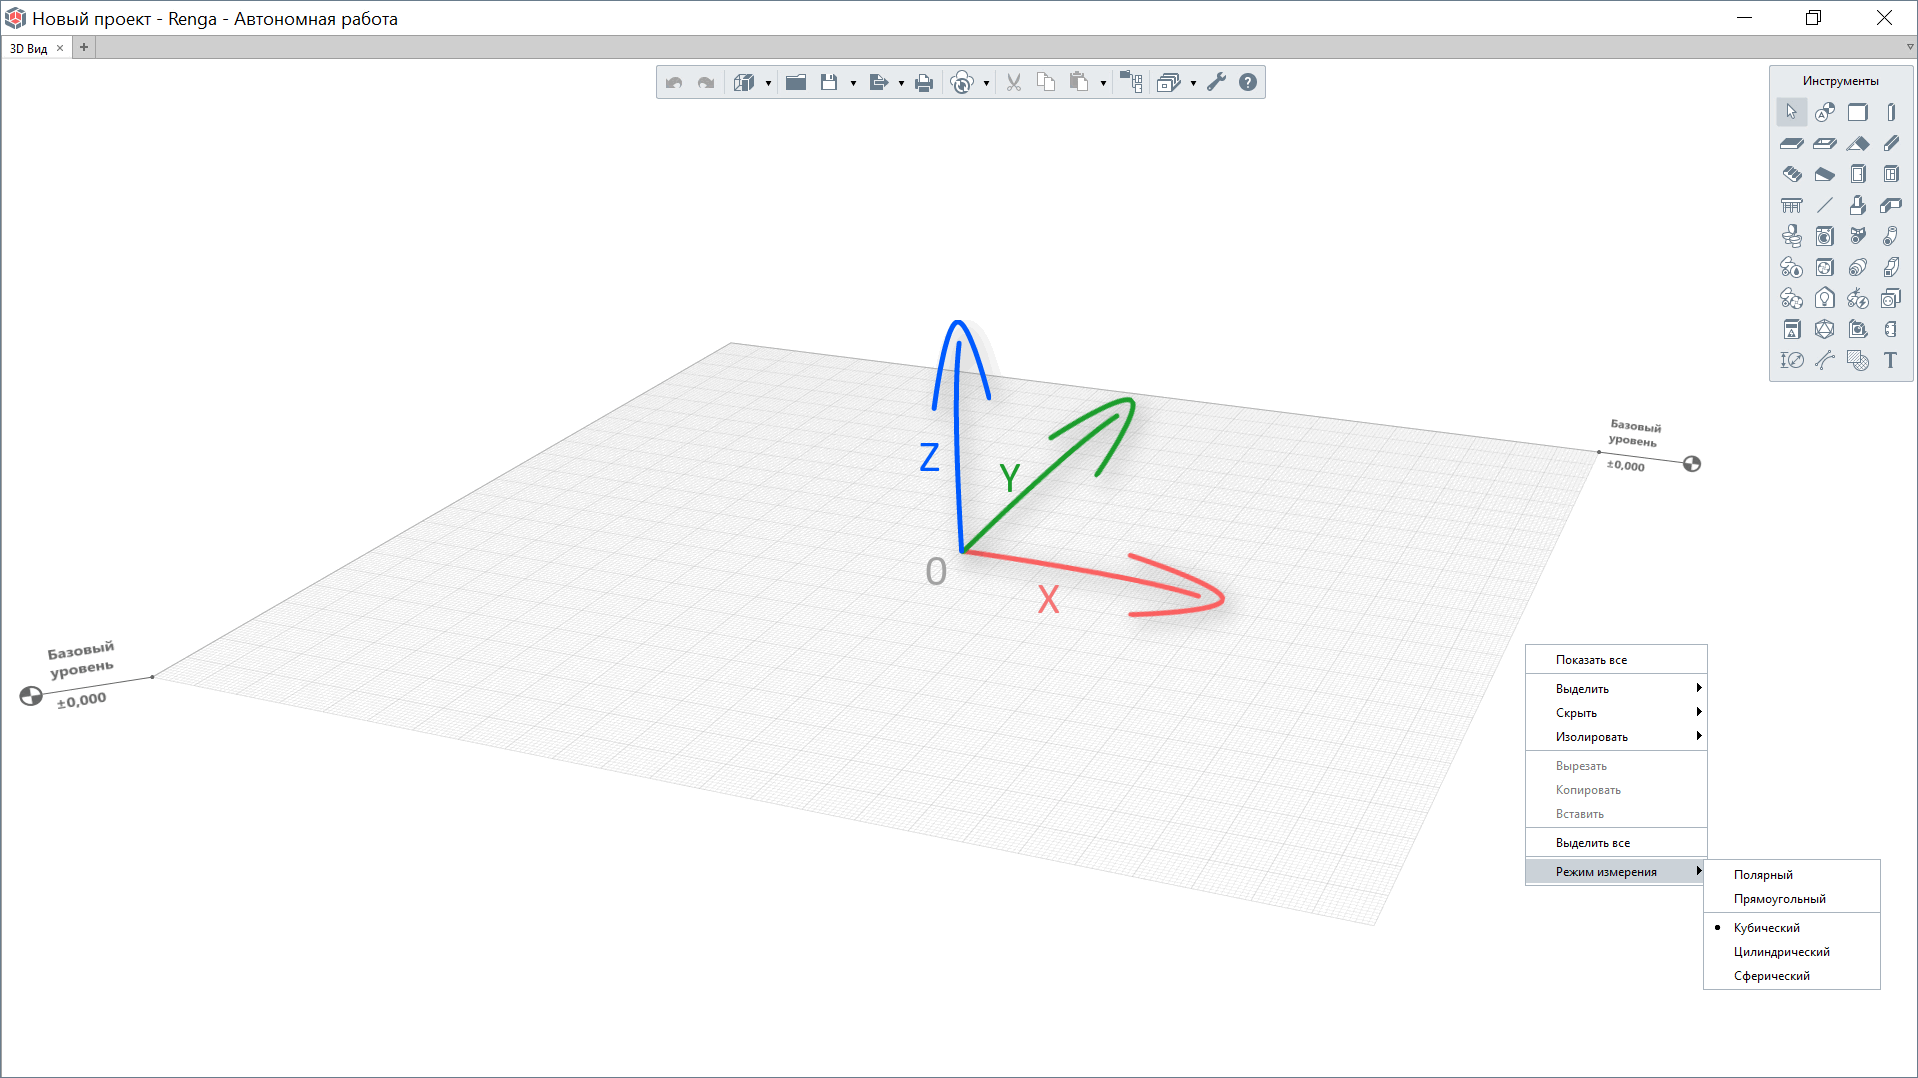Viewport: 1918px width, 1078px height.
Task: Select the Кубический measurement mode
Action: (1792, 927)
